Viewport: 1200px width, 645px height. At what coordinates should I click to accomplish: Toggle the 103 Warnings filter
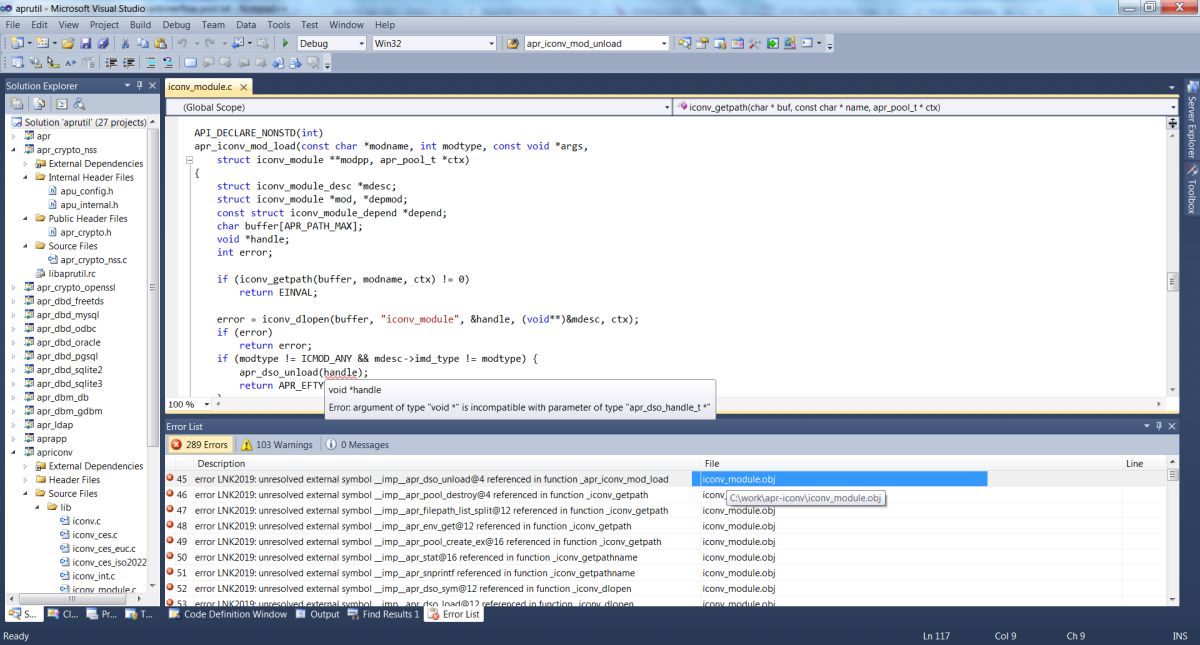pos(277,444)
